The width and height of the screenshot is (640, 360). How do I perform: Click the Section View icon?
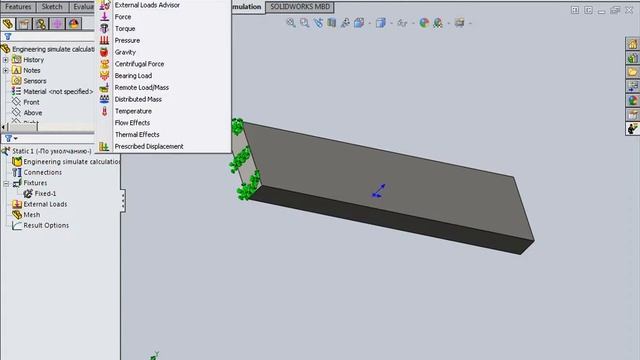(331, 23)
